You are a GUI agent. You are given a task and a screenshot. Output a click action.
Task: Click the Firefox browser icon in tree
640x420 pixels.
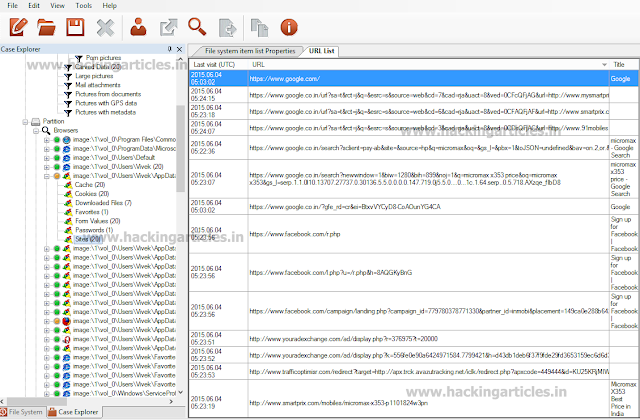point(67,321)
